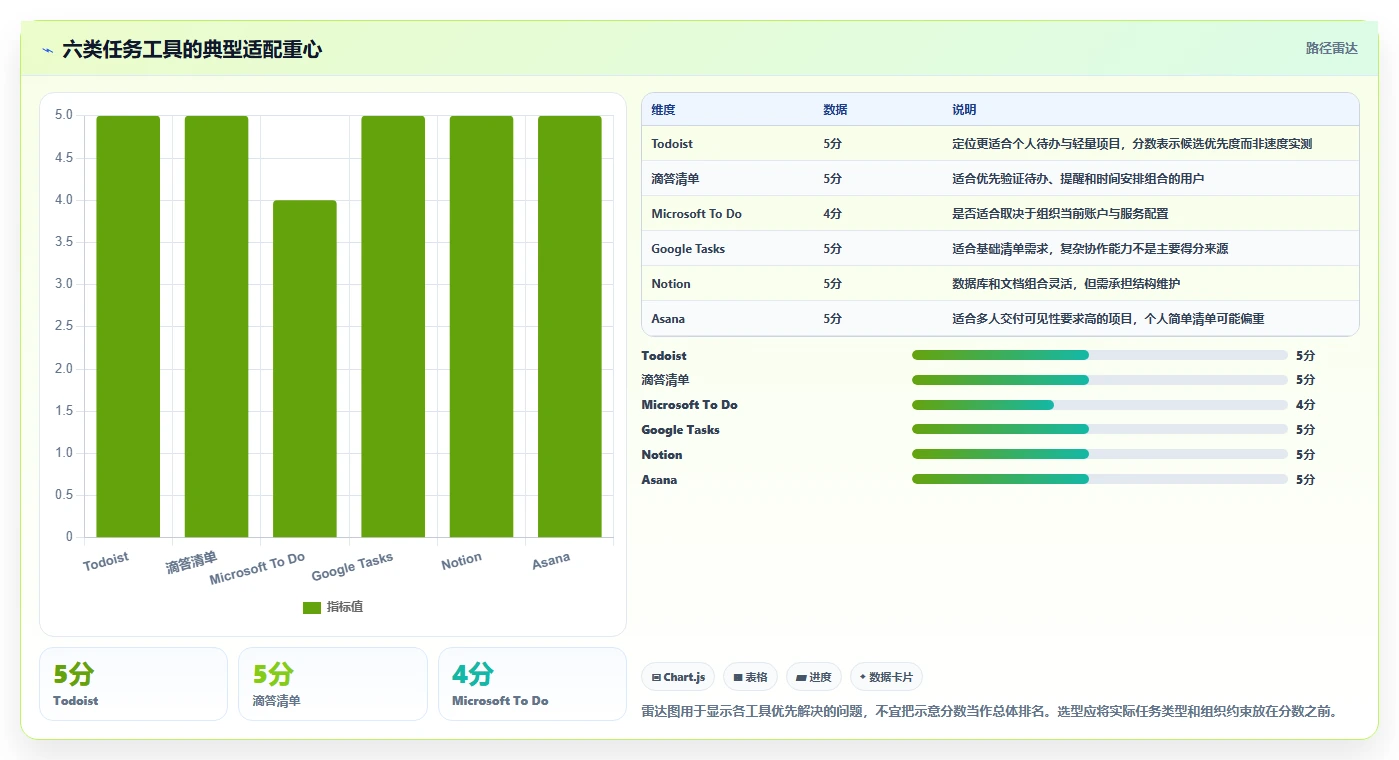
Task: Click the 进度 chip
Action: click(814, 677)
